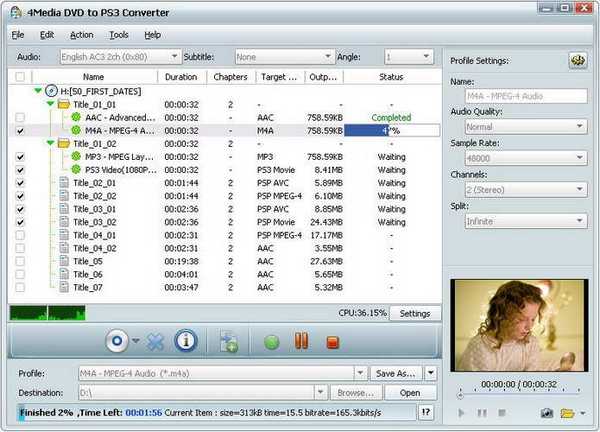Sort by the Duration column header

point(181,77)
